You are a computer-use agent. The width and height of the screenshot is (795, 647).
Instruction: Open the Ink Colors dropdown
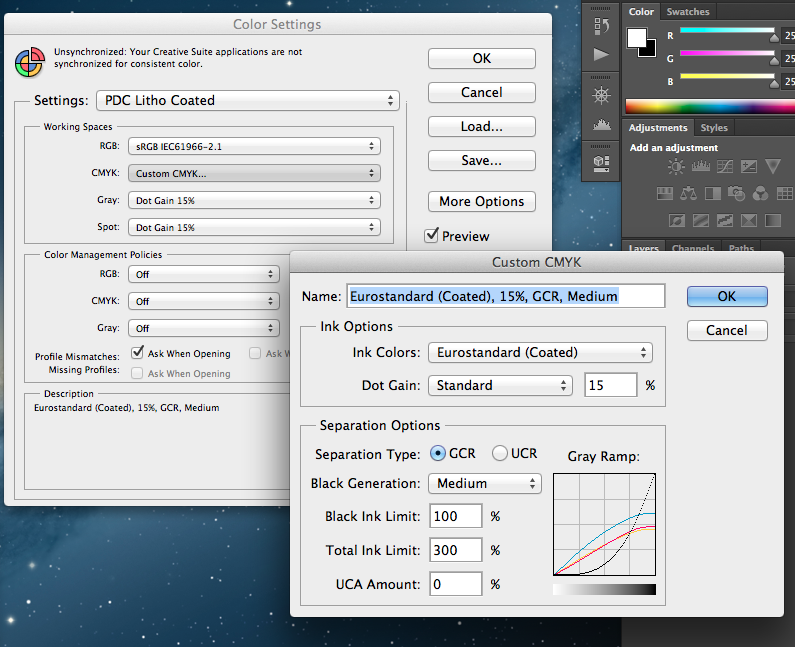539,352
